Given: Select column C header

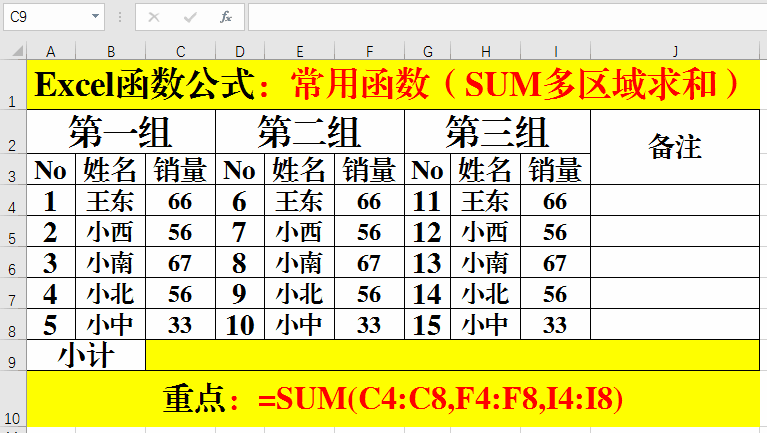Looking at the screenshot, I should pyautogui.click(x=180, y=51).
